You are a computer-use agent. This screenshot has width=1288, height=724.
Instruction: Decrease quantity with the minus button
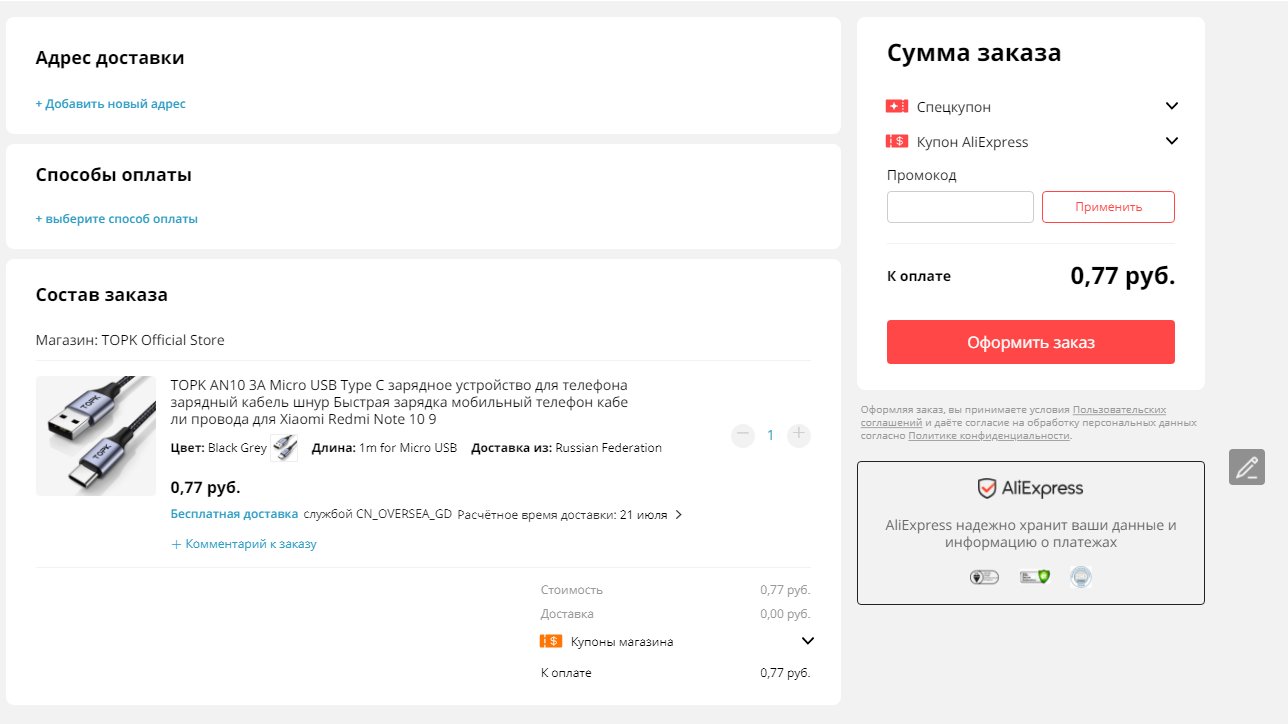(x=743, y=435)
